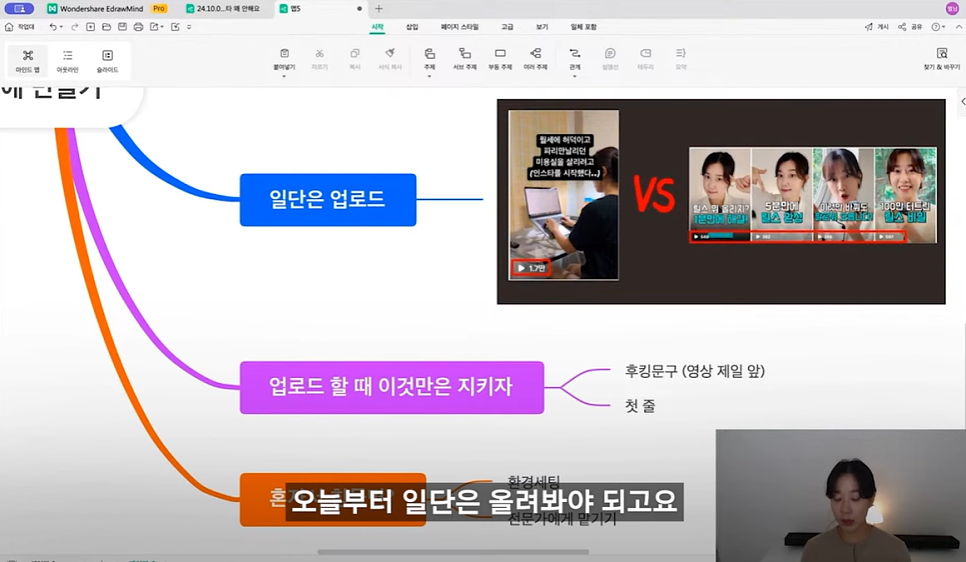This screenshot has width=966, height=562.
Task: Click the open folder icon
Action: pyautogui.click(x=107, y=27)
